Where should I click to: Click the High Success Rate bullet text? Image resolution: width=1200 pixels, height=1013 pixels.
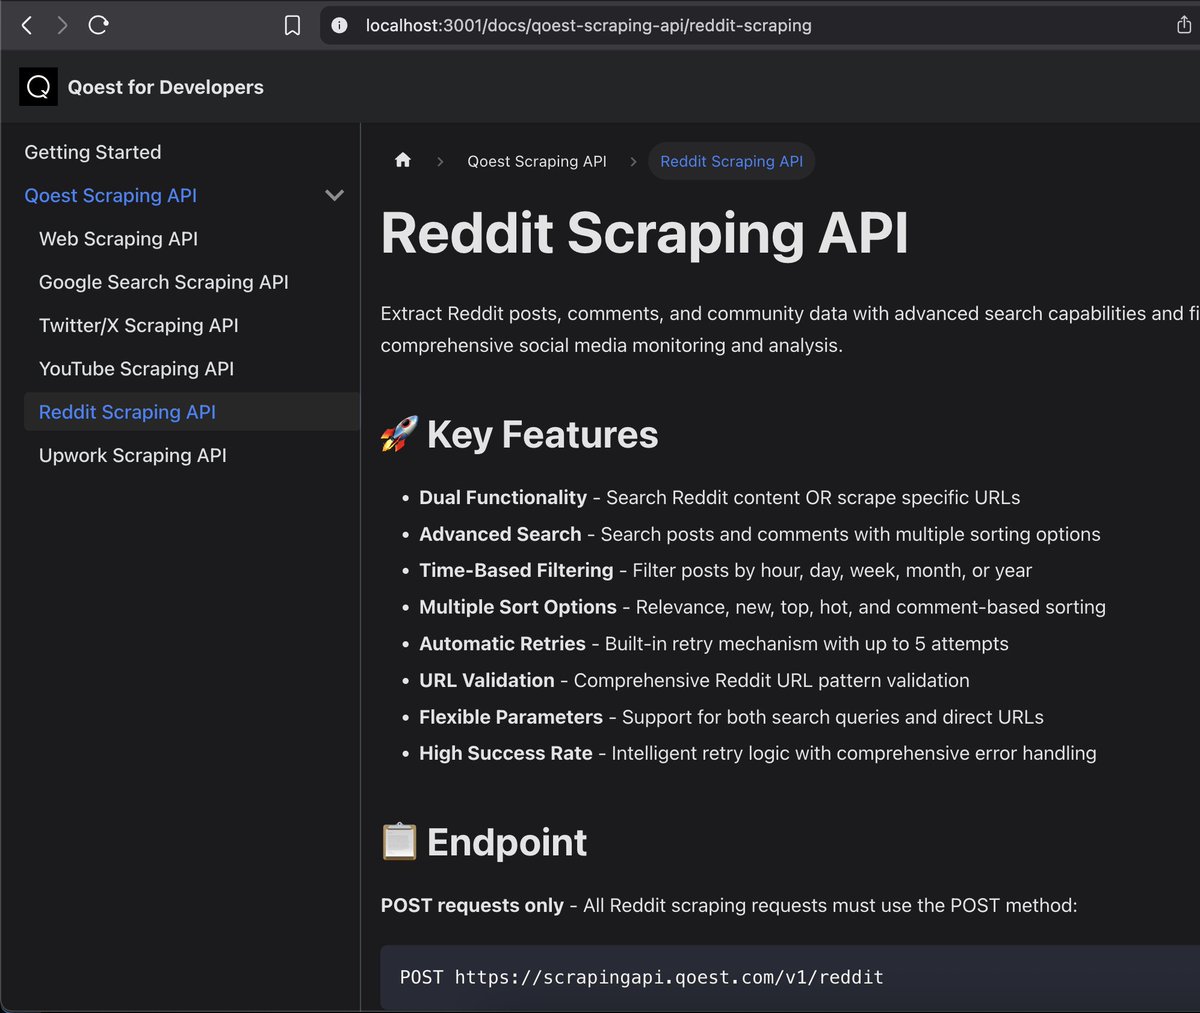tap(758, 753)
